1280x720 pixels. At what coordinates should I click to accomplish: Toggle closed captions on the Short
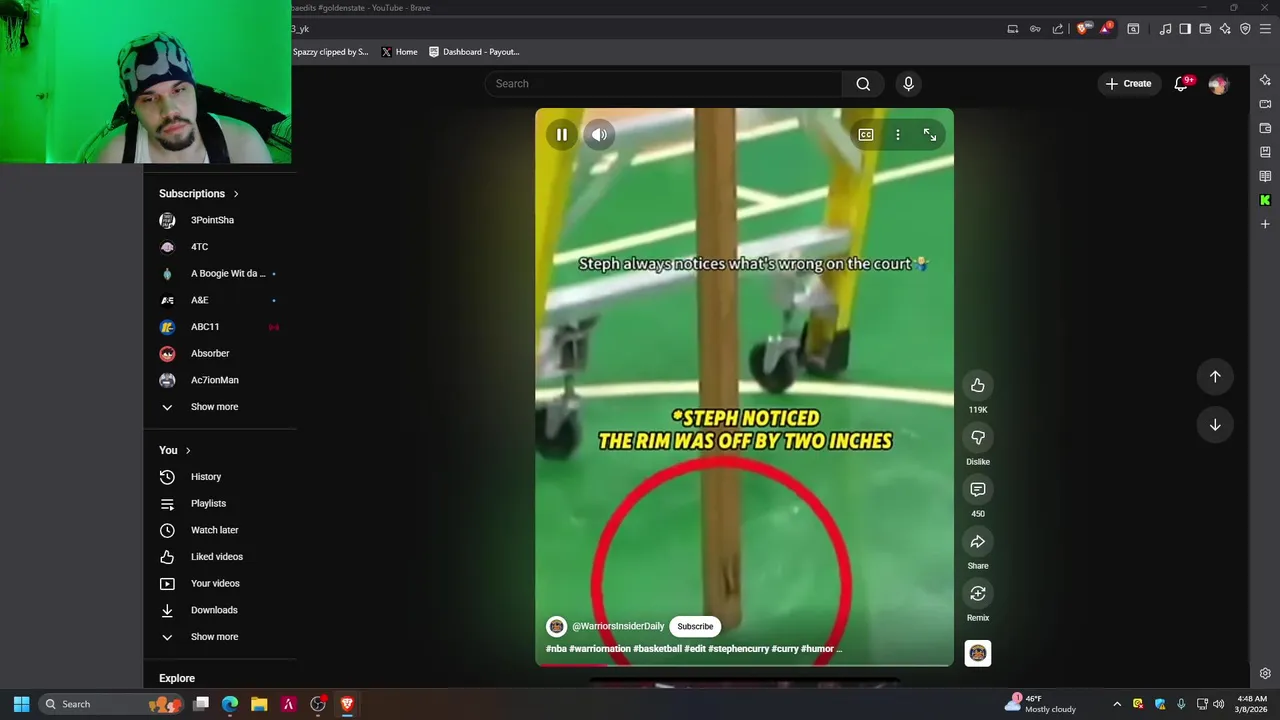pos(866,135)
